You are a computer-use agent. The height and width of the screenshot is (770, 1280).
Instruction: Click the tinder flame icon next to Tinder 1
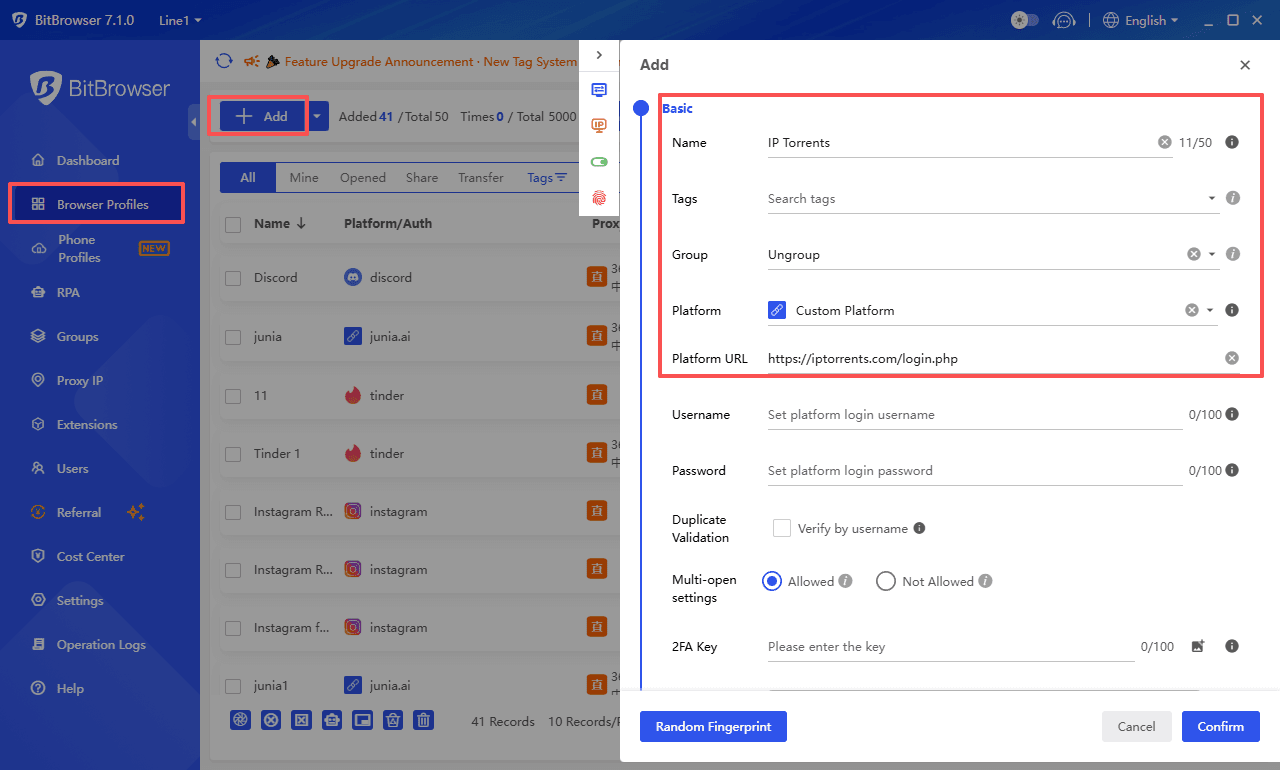tap(352, 453)
